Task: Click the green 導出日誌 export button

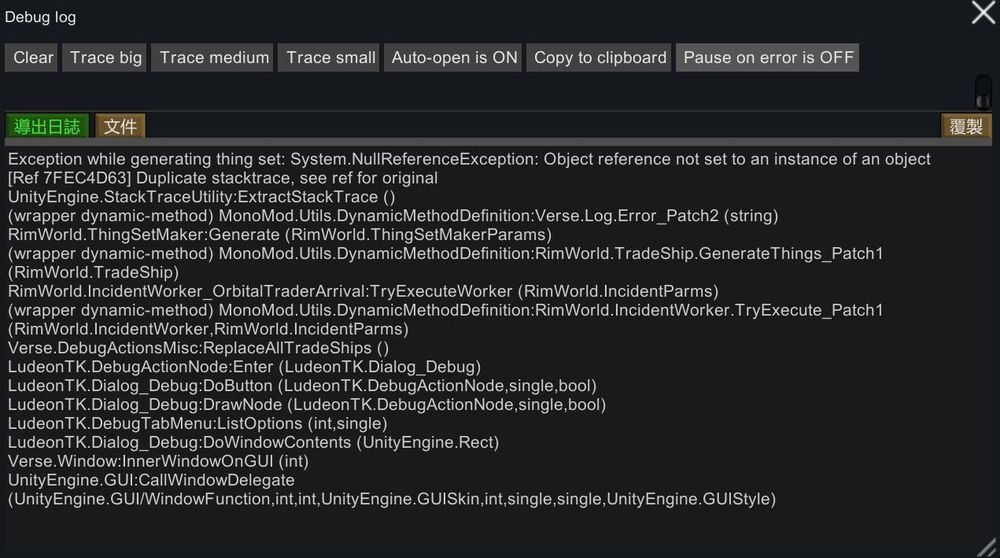Action: [x=47, y=126]
